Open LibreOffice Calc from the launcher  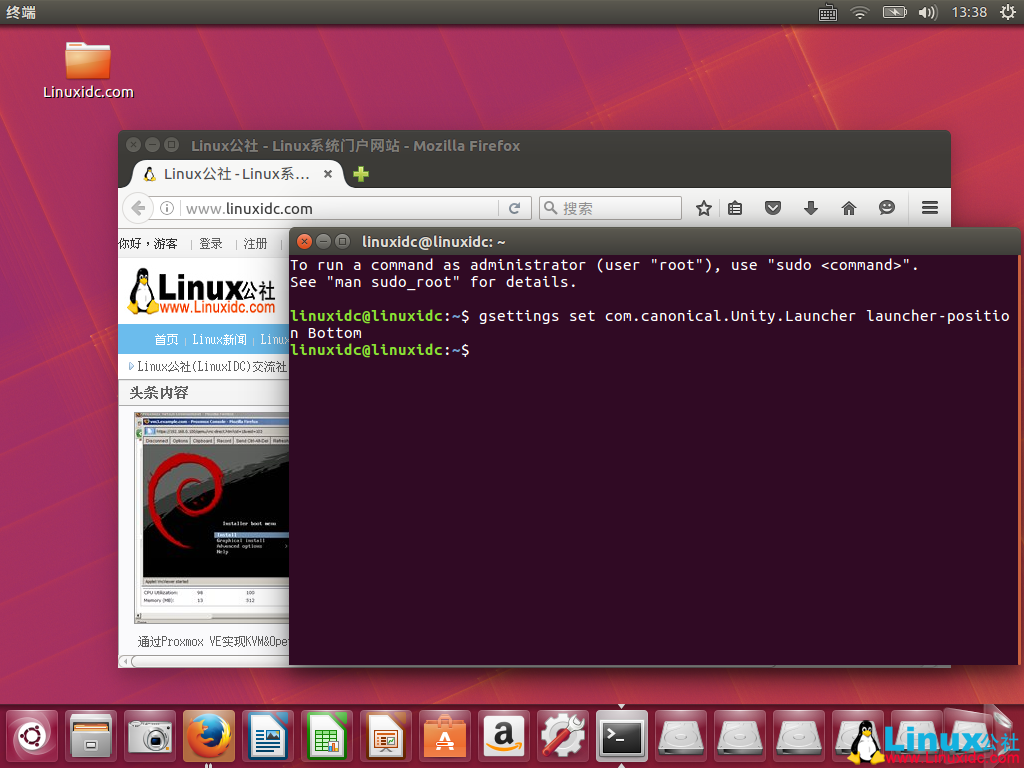(x=327, y=736)
